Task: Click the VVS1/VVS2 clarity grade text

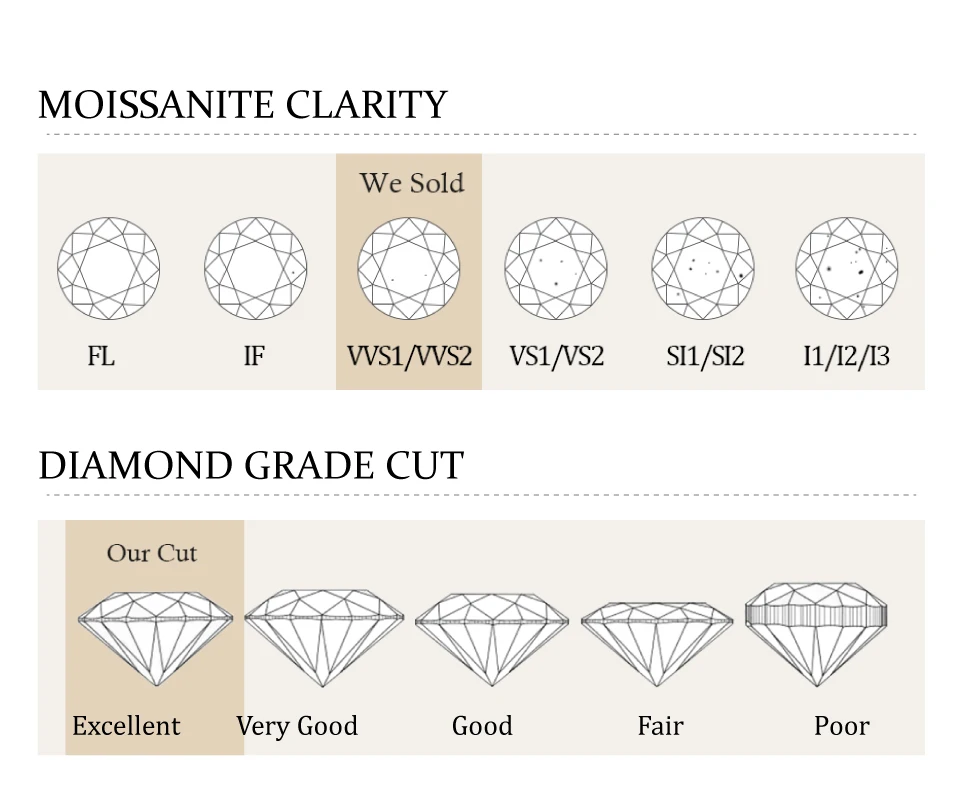Action: (409, 356)
